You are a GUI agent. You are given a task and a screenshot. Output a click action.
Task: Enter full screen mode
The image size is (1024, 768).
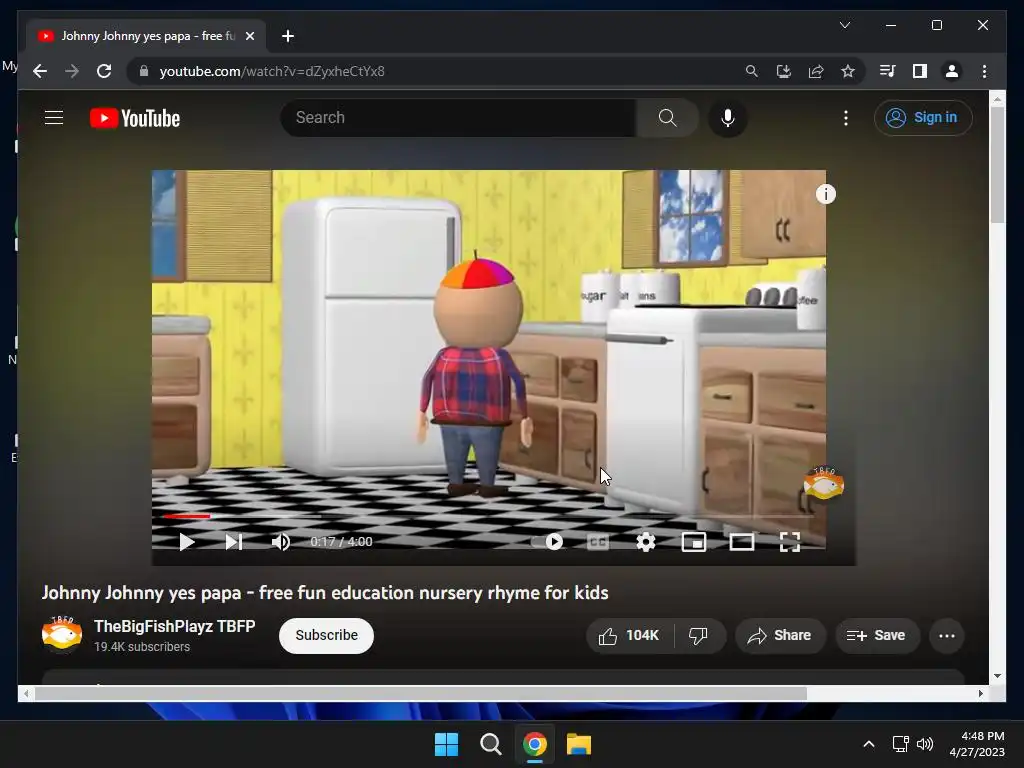tap(790, 542)
